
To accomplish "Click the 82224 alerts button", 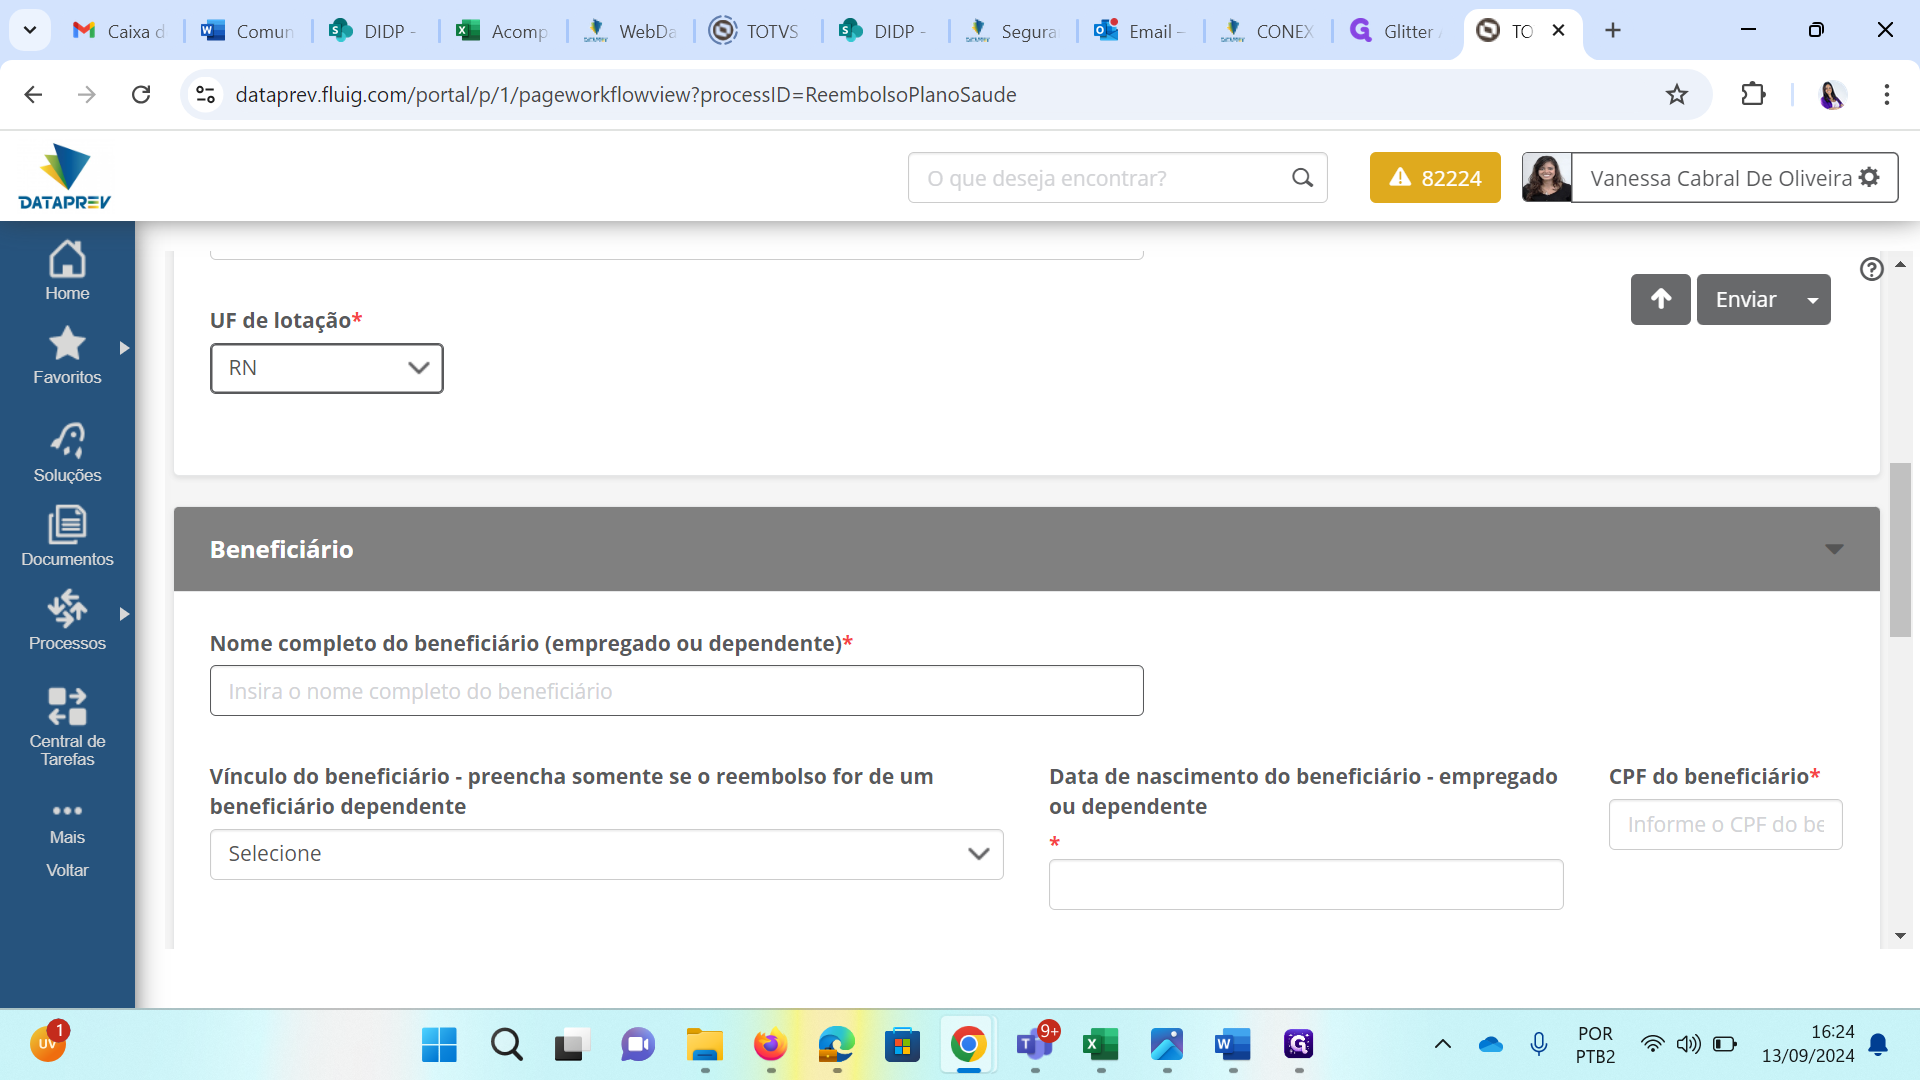I will pyautogui.click(x=1434, y=178).
